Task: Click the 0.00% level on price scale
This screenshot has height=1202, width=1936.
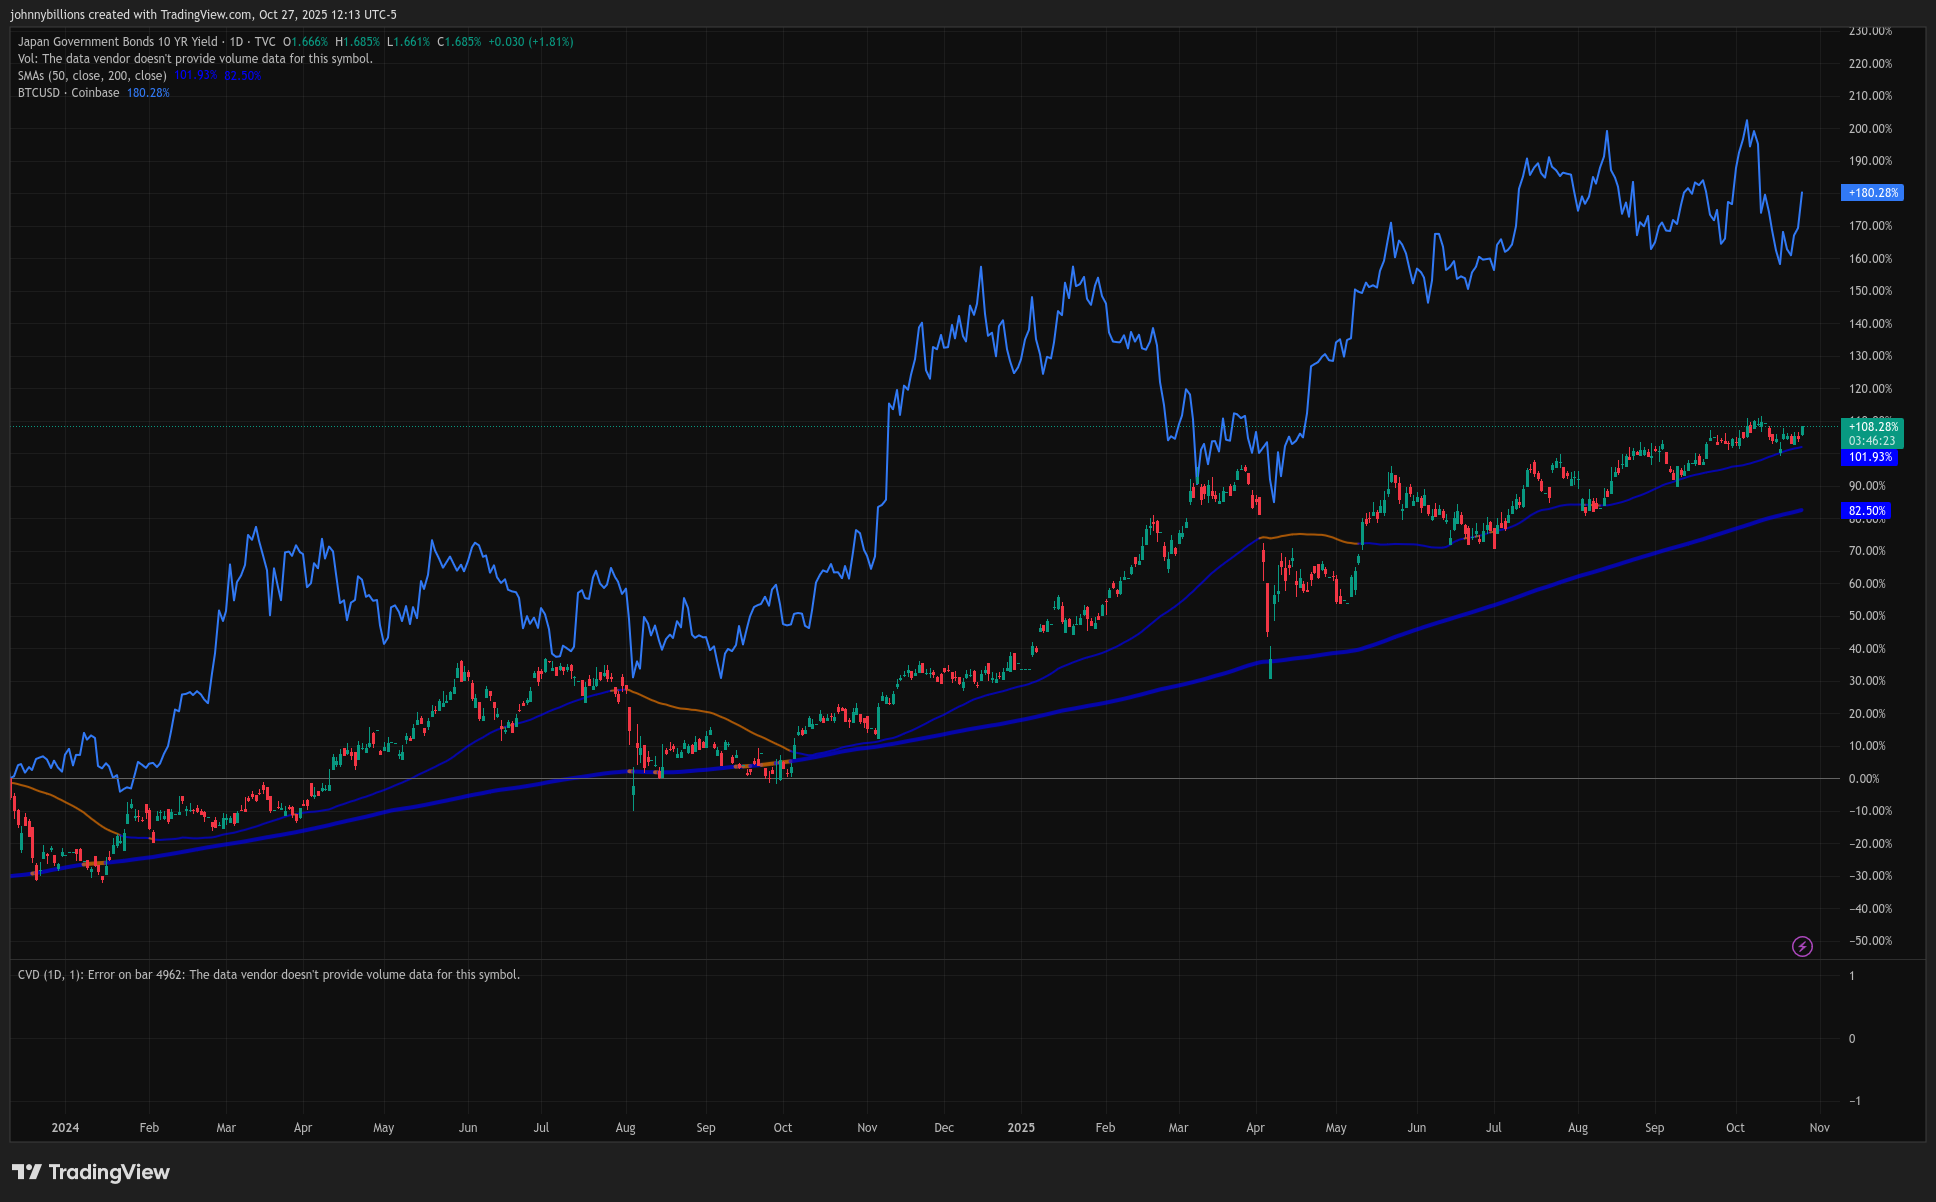Action: [x=1864, y=779]
